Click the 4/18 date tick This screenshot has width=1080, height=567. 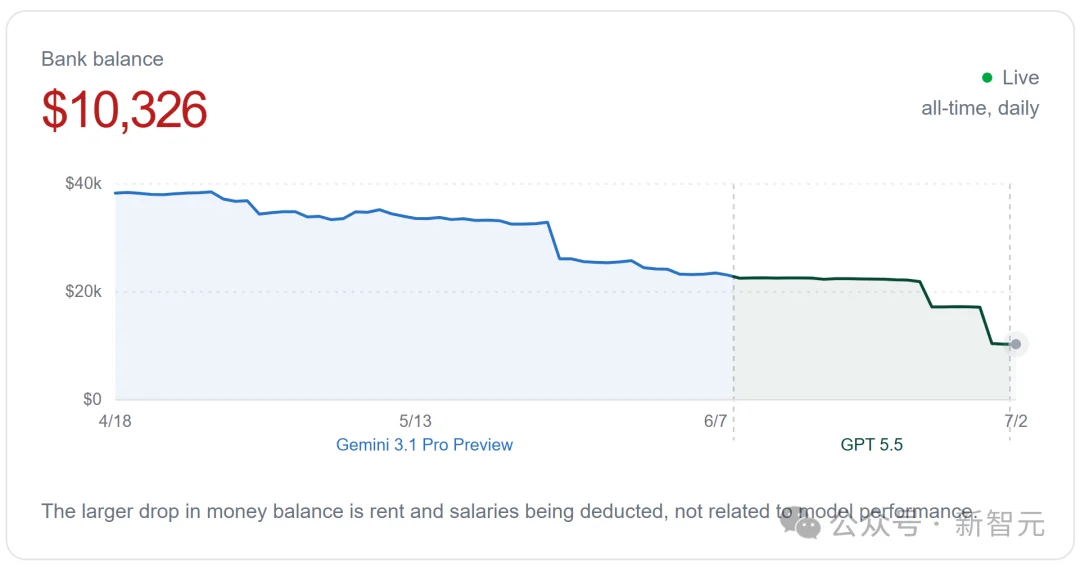coord(115,421)
